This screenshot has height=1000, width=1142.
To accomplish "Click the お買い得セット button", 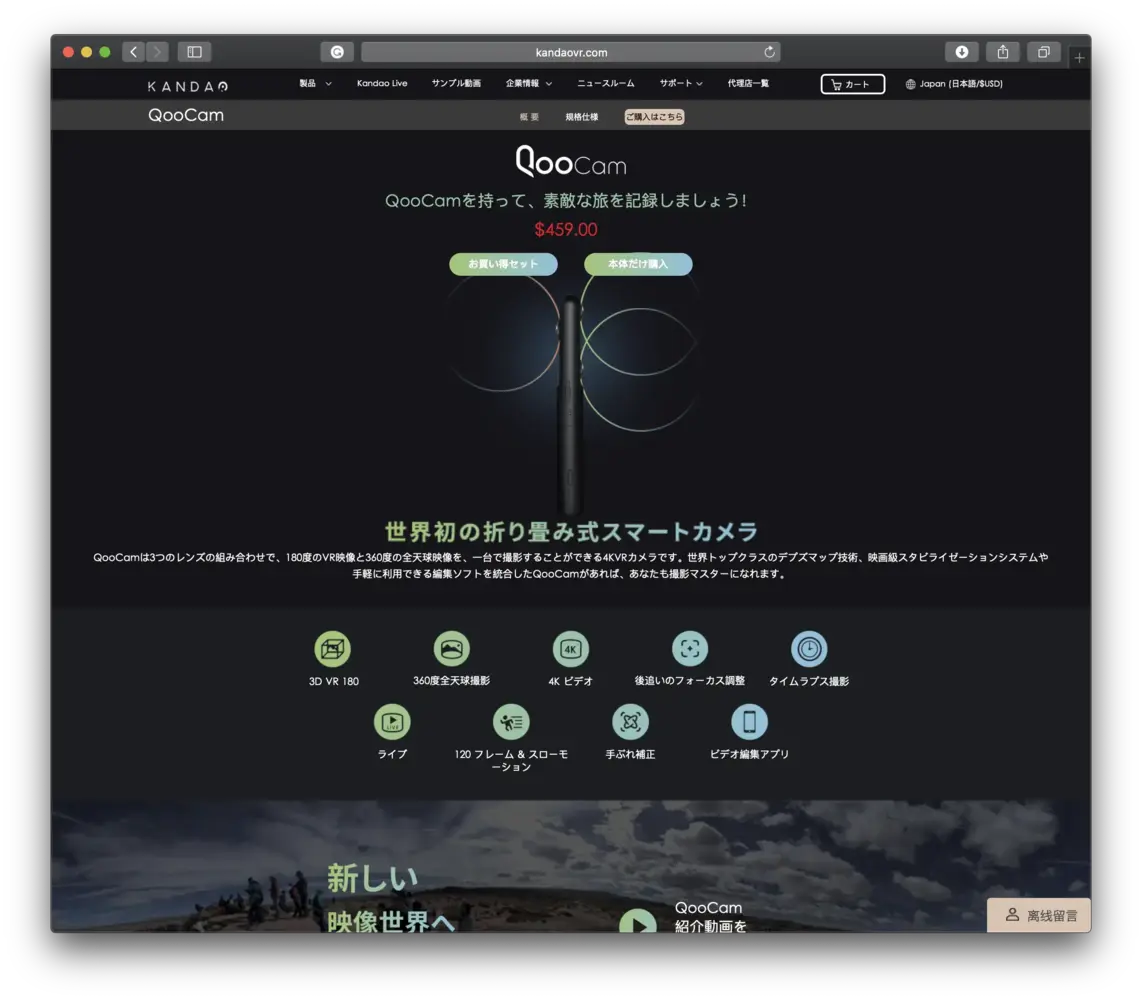I will tap(503, 264).
